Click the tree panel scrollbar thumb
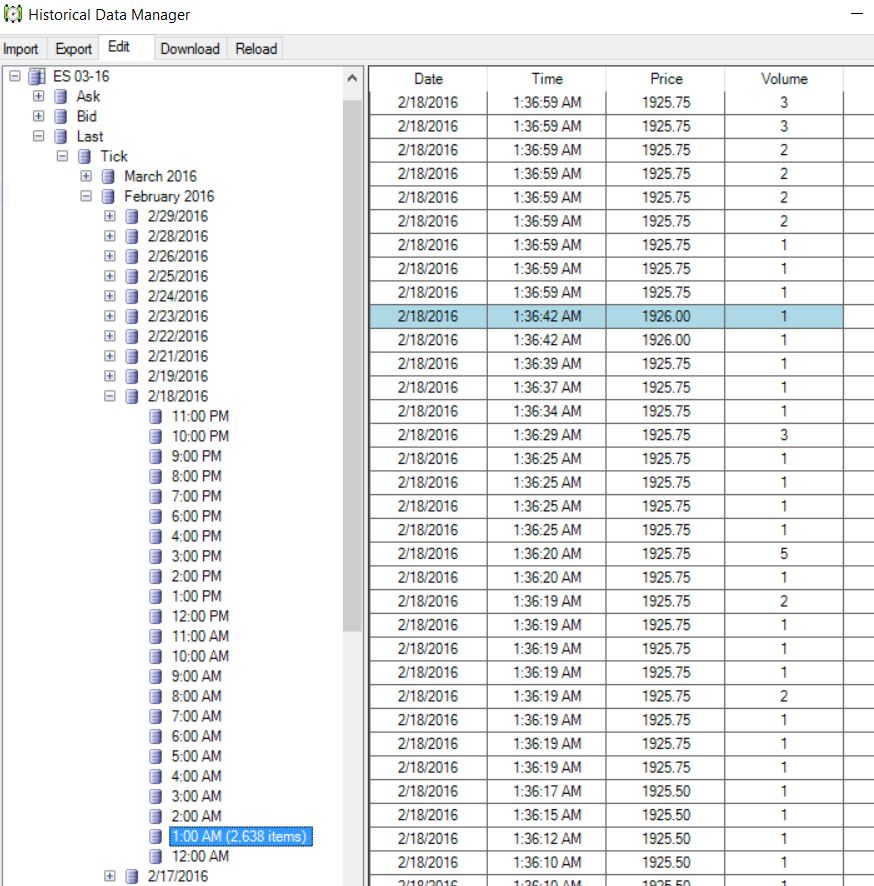 tap(352, 366)
